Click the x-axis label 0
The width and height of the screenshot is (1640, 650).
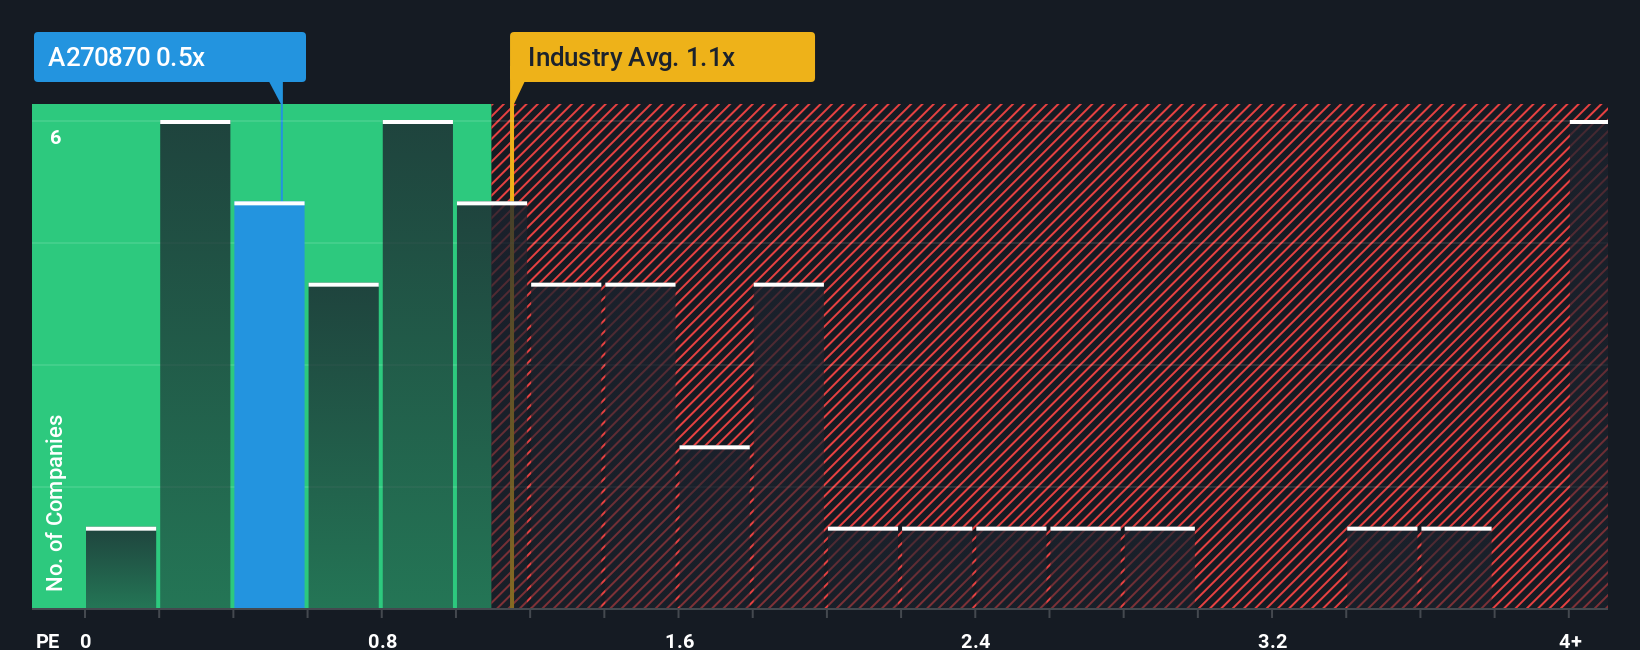pyautogui.click(x=86, y=640)
